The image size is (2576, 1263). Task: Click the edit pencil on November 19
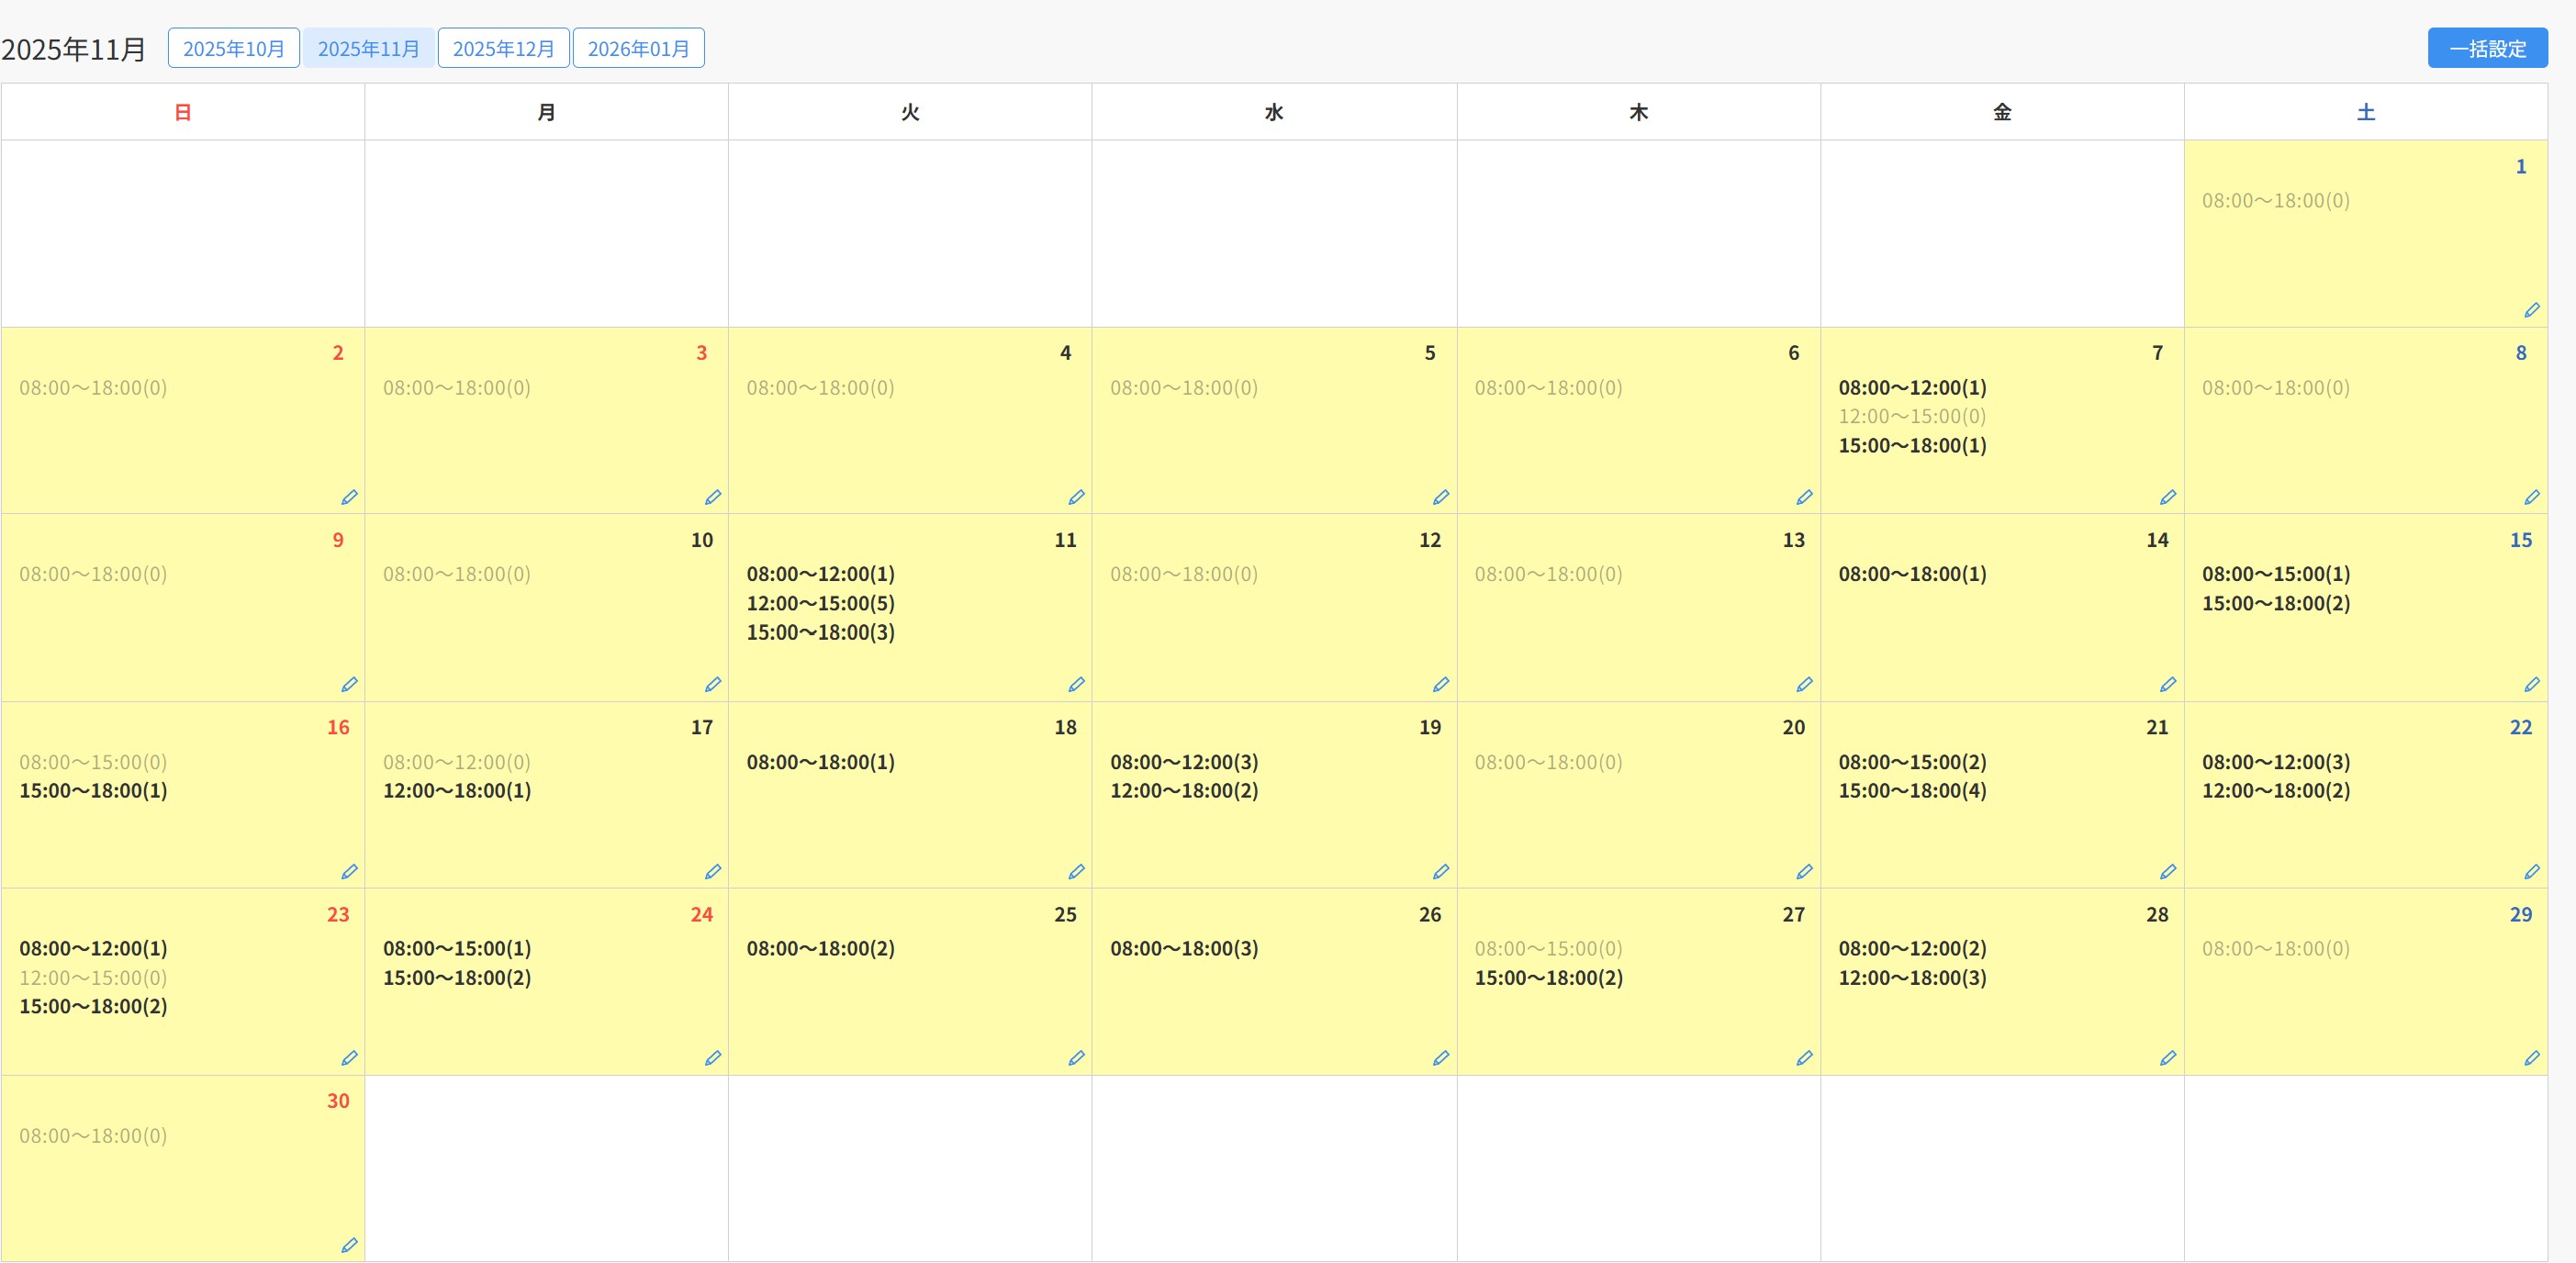(x=1440, y=871)
